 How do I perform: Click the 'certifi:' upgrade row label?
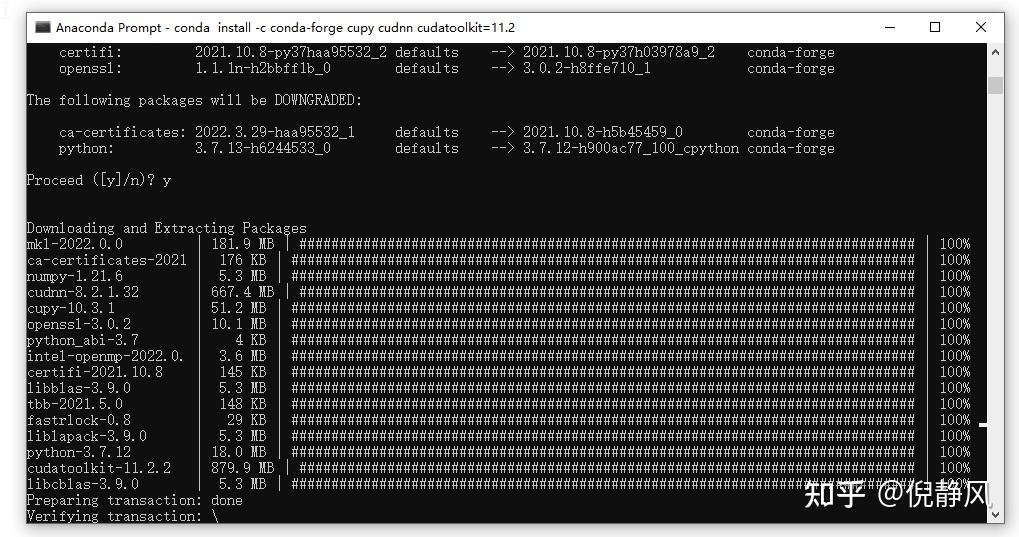click(90, 52)
